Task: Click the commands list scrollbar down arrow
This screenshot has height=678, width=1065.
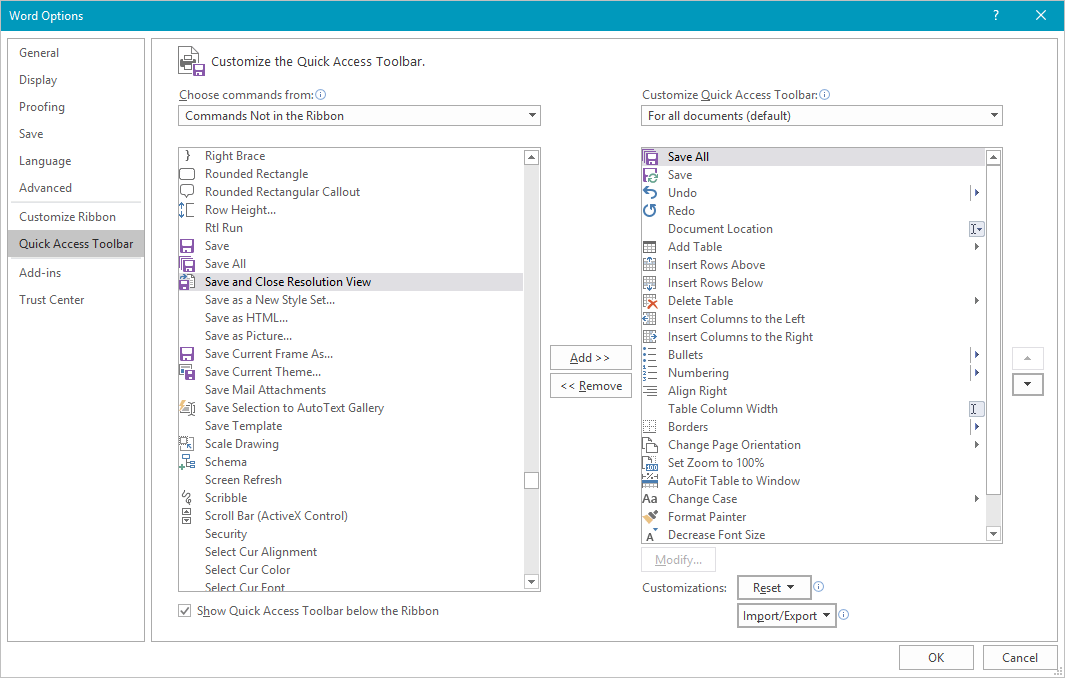Action: coord(532,582)
